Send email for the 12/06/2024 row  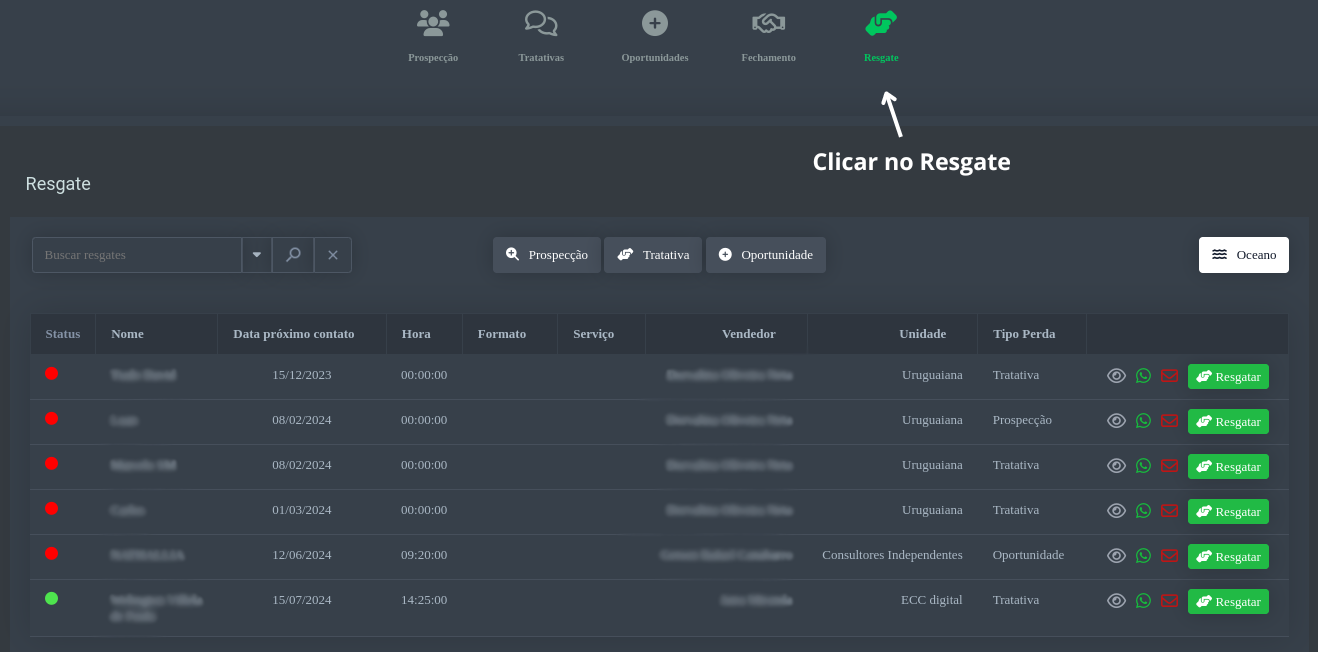click(x=1169, y=556)
